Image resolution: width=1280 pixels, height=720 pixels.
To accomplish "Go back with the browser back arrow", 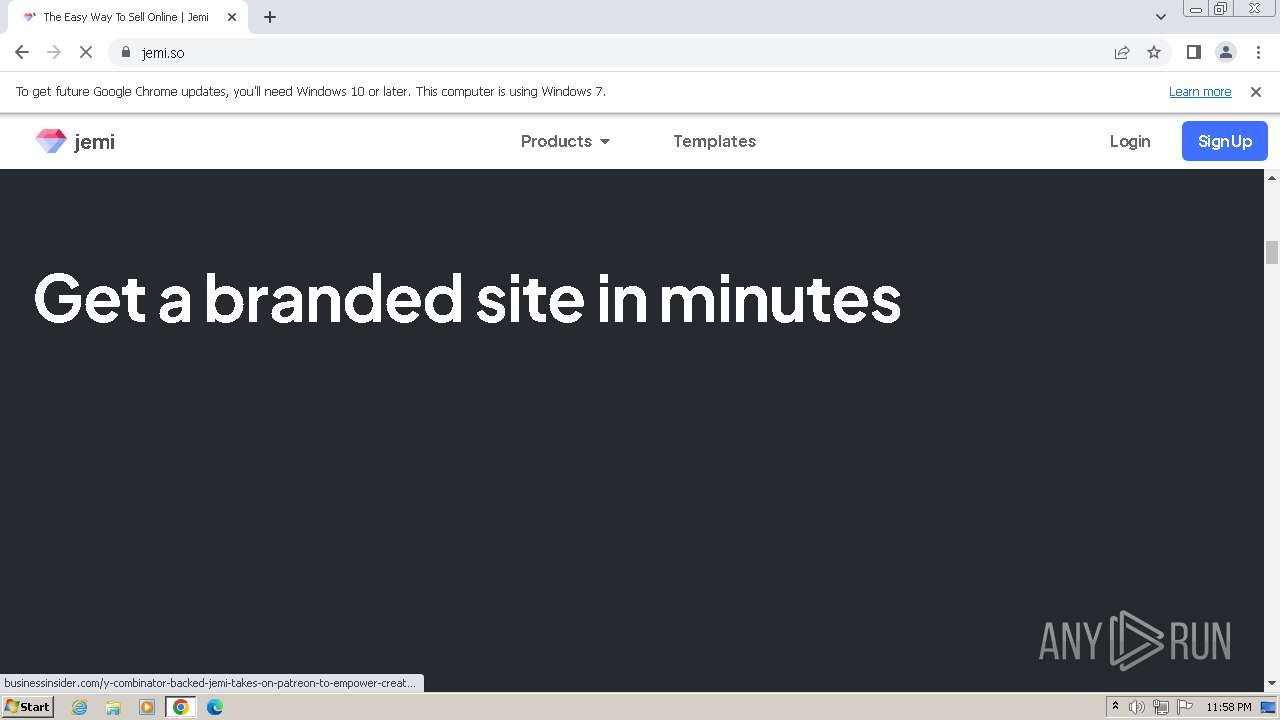I will [x=22, y=52].
